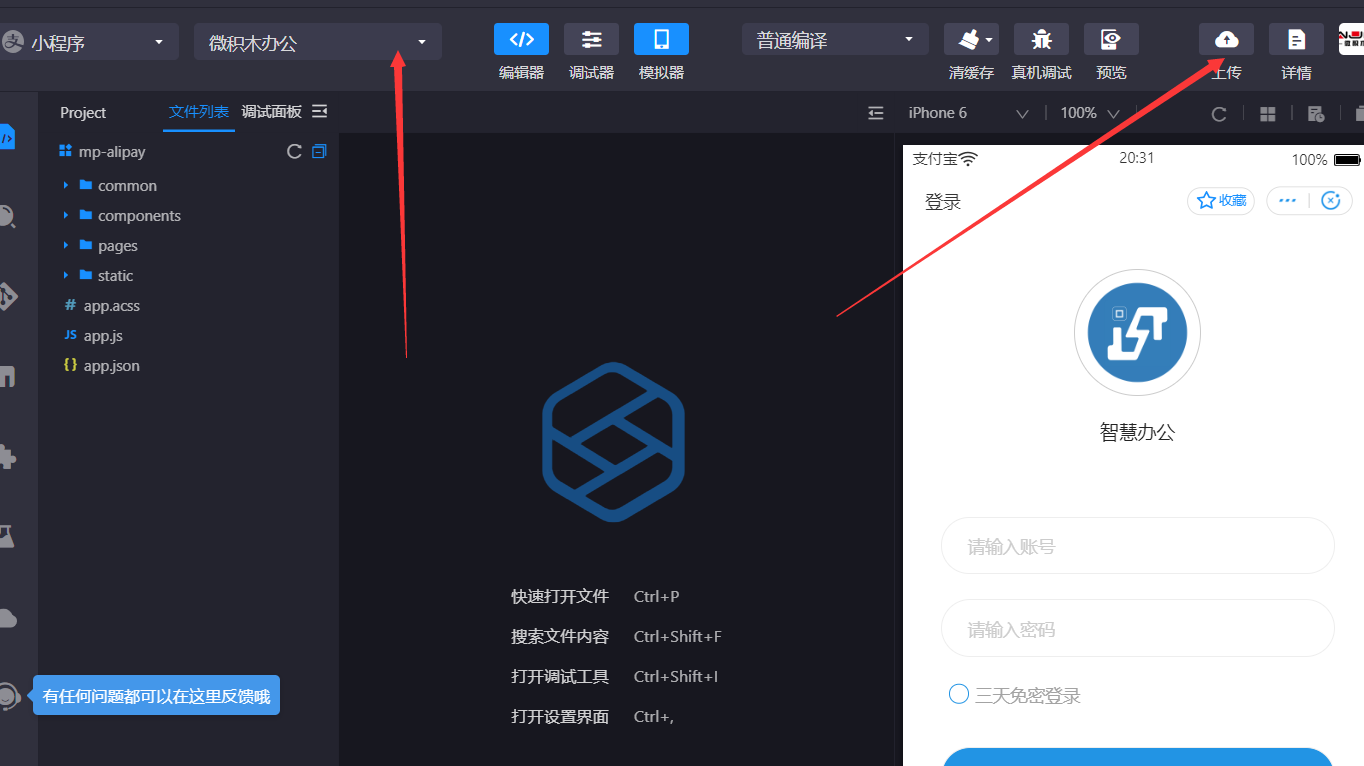This screenshot has width=1364, height=766.
Task: Open the lab flask sidebar icon
Action: (x=7, y=537)
